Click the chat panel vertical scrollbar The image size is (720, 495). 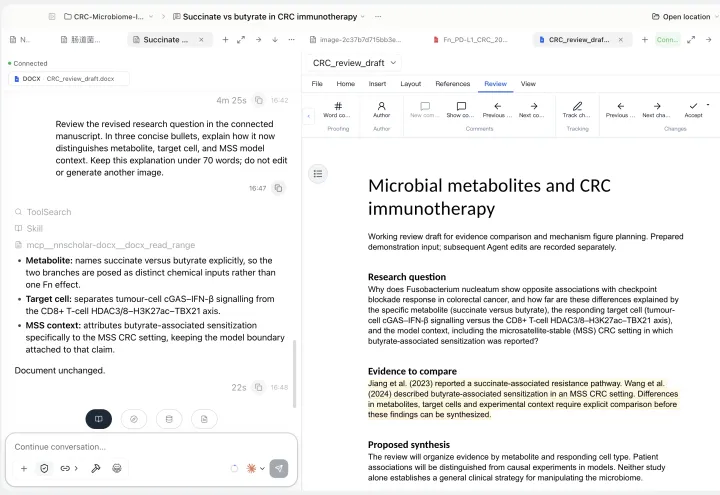click(294, 373)
